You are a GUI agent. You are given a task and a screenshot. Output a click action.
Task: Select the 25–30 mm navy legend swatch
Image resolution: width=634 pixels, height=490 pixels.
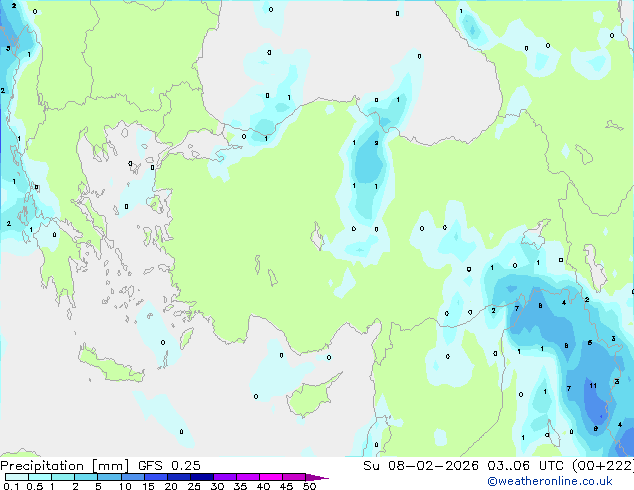pos(201,477)
